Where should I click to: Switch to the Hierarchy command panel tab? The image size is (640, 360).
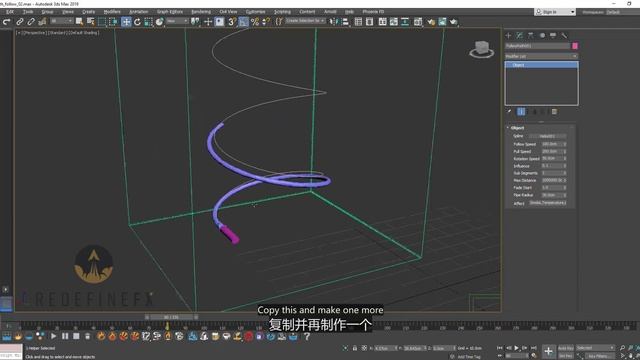click(531, 36)
